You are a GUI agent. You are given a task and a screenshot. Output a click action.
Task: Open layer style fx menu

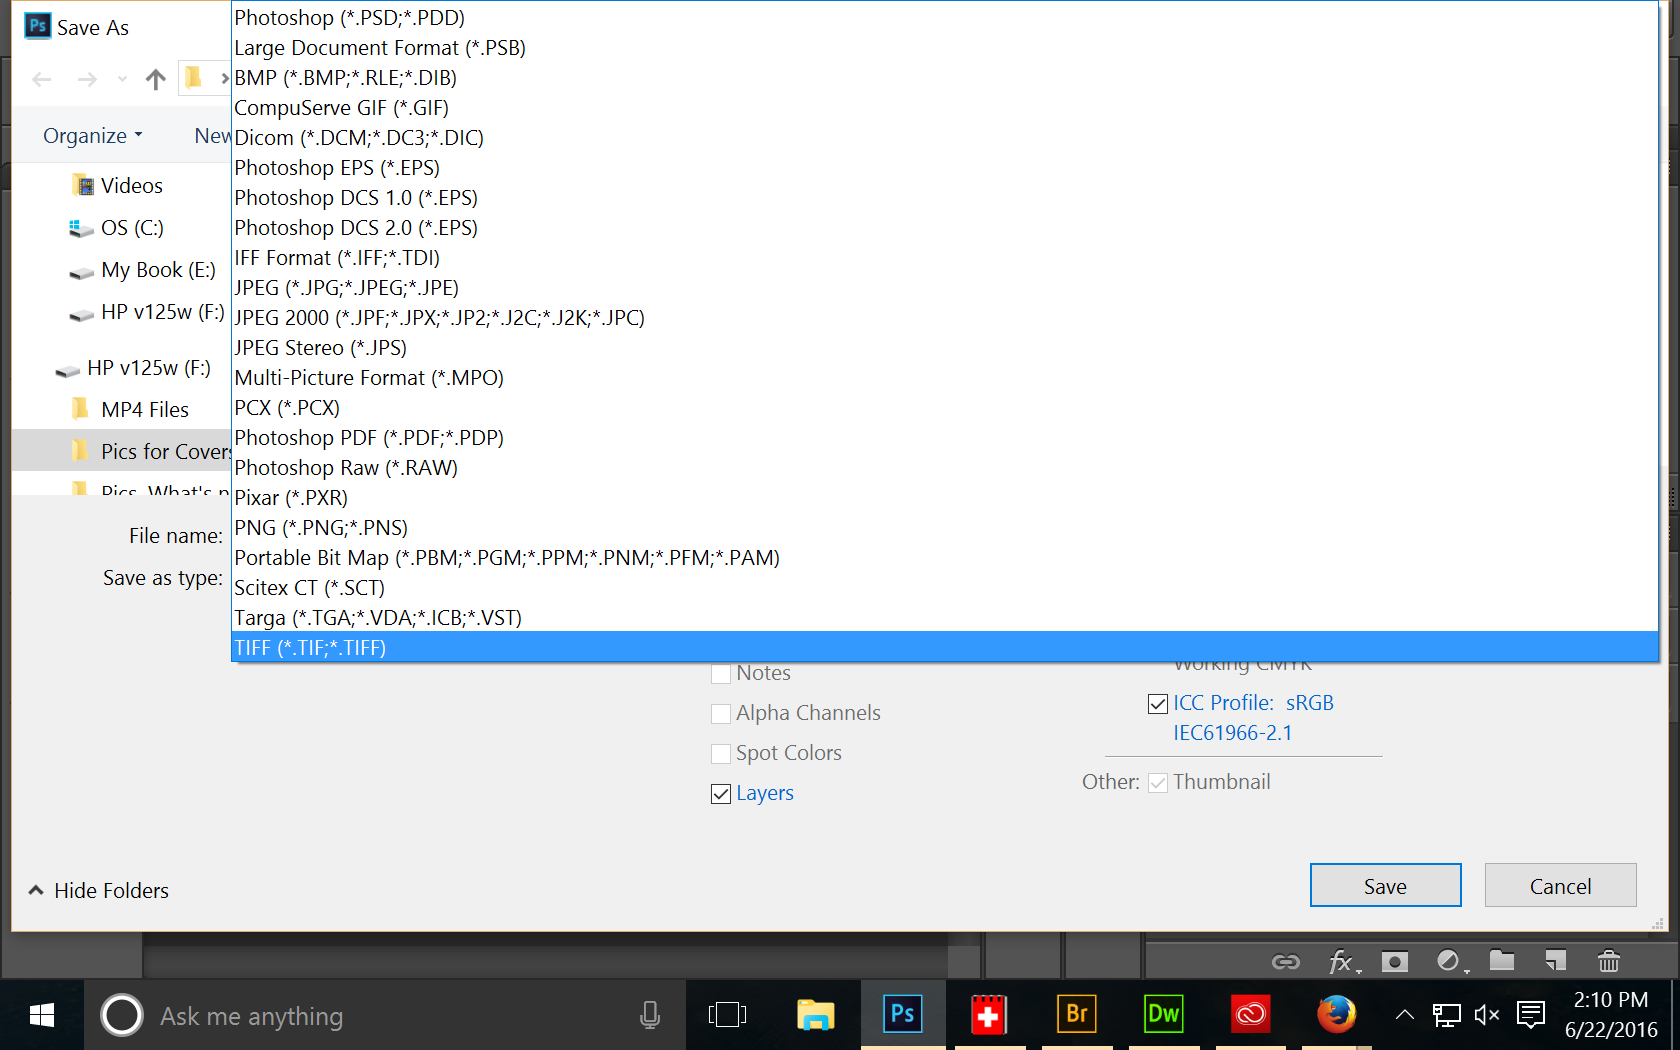click(x=1344, y=962)
